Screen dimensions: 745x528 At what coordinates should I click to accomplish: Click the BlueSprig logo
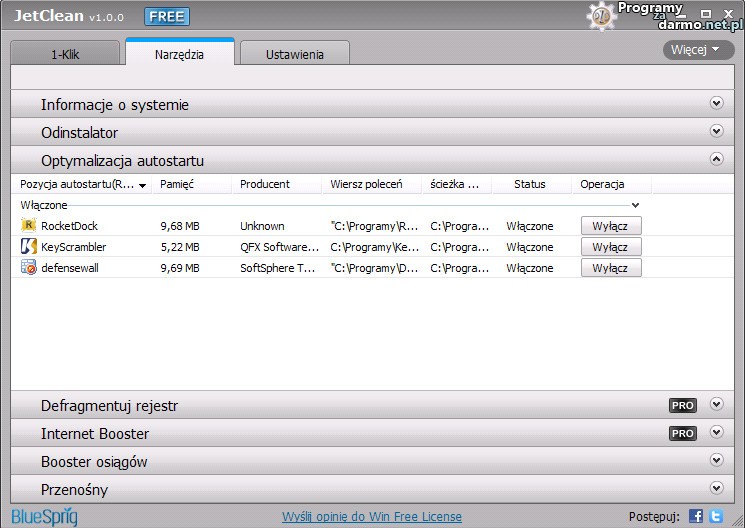44,516
